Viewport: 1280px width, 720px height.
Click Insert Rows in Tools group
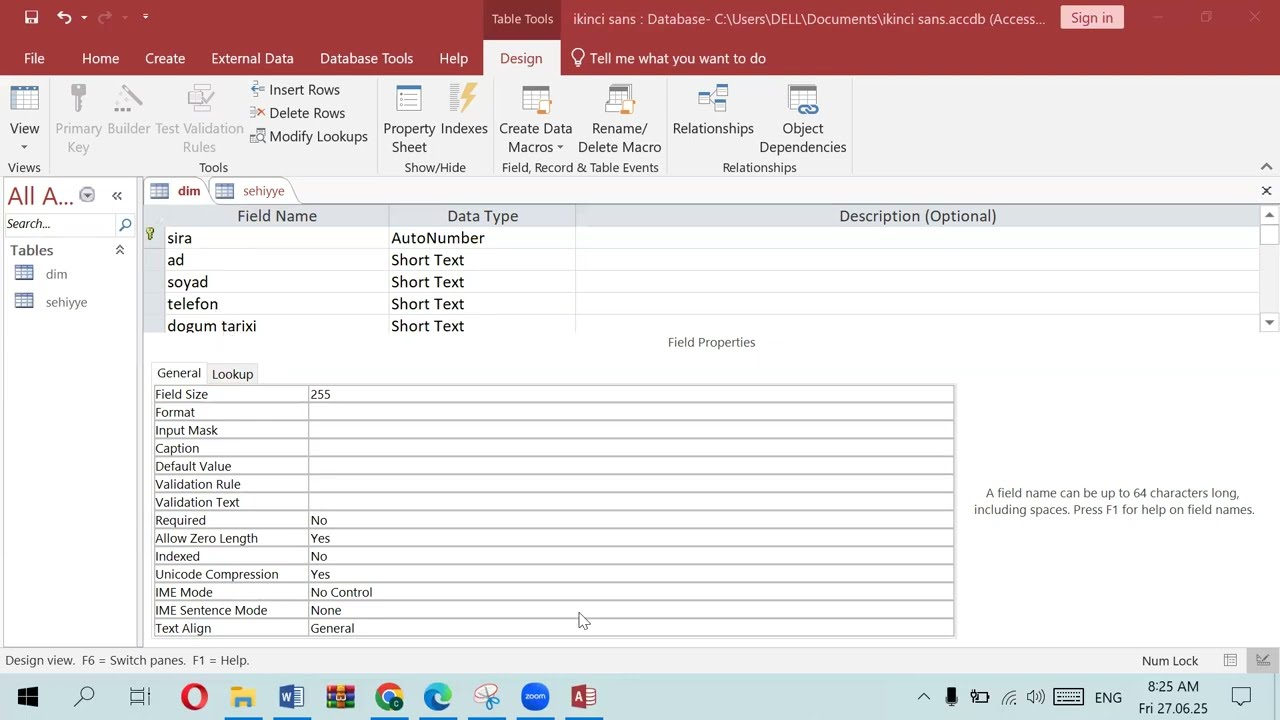(x=295, y=90)
